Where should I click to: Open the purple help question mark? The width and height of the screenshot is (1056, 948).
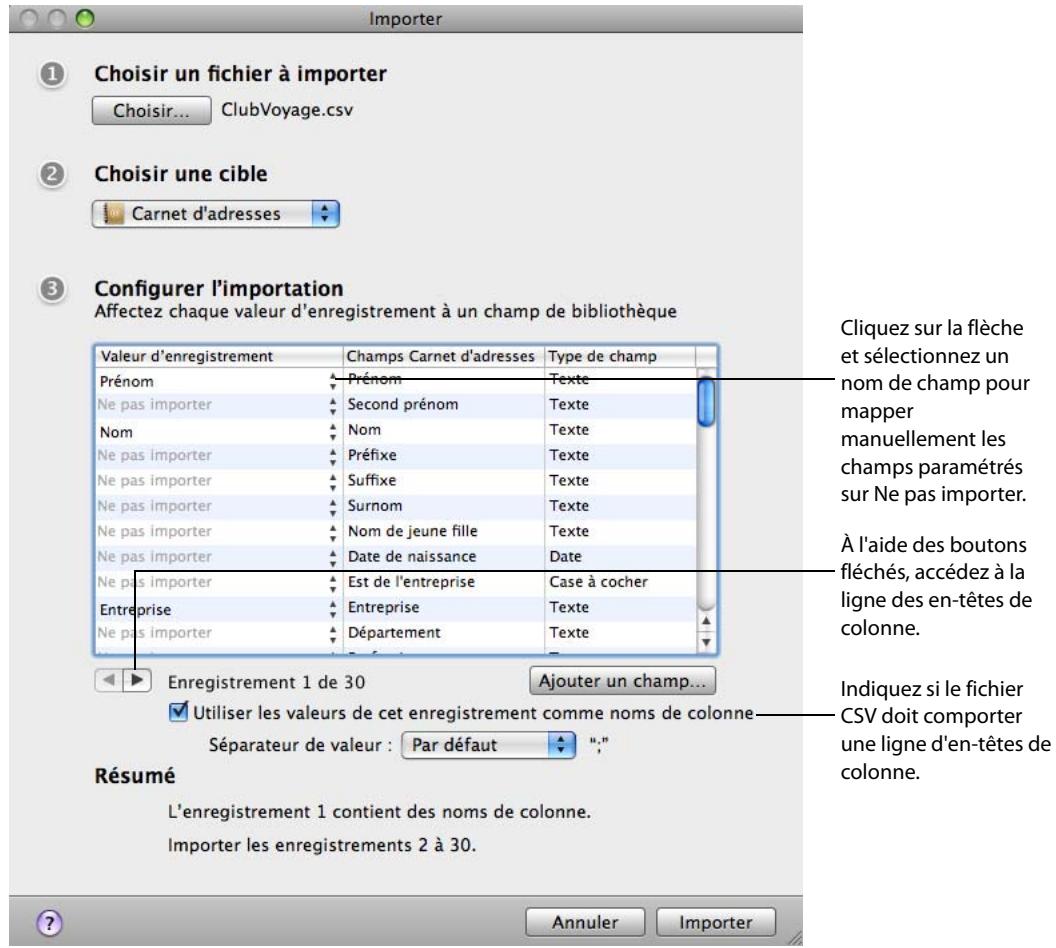[49, 922]
